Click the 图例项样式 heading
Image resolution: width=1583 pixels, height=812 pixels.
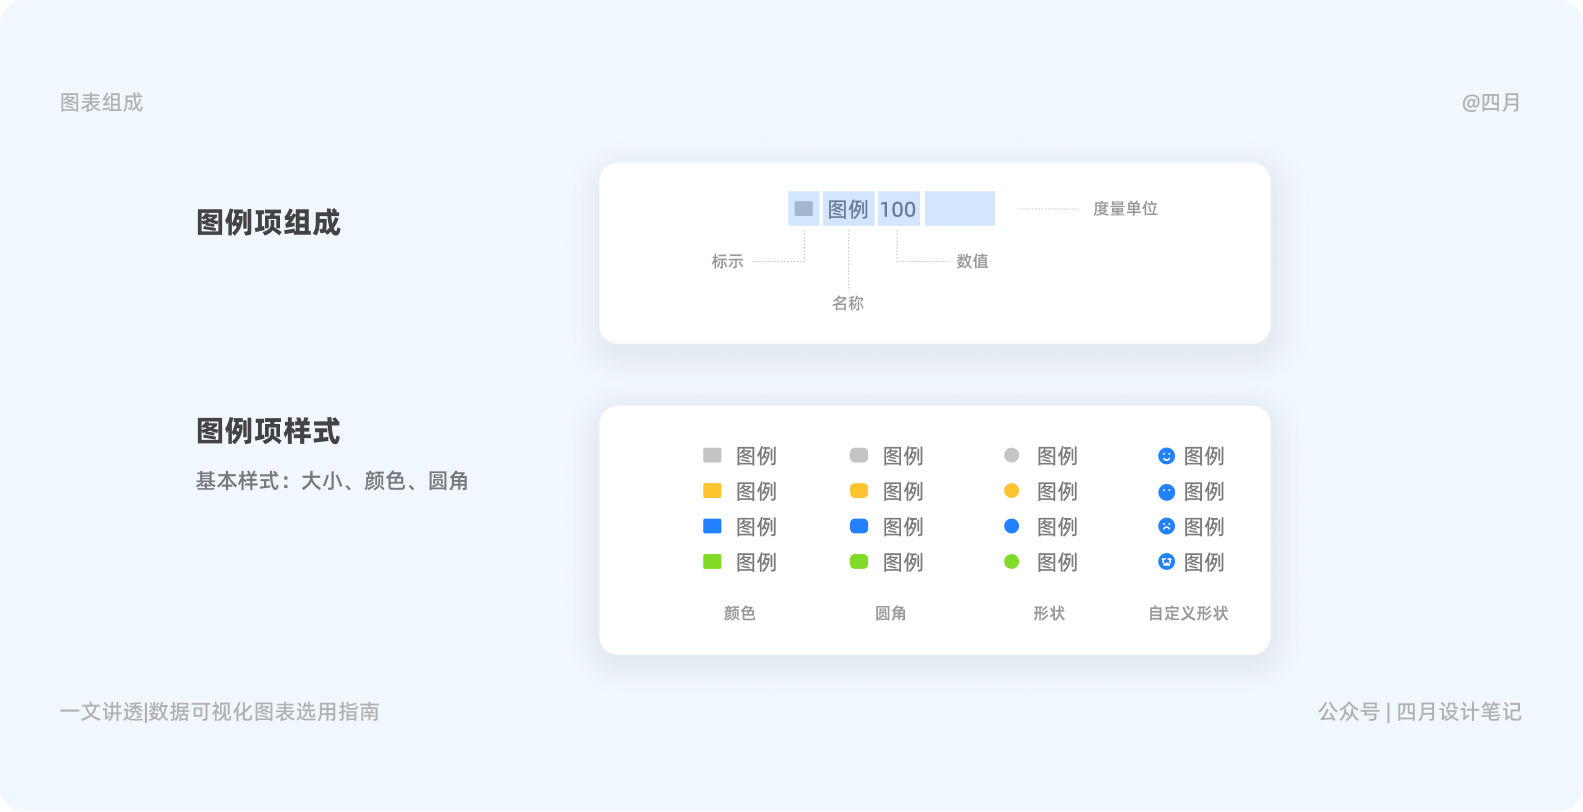268,432
